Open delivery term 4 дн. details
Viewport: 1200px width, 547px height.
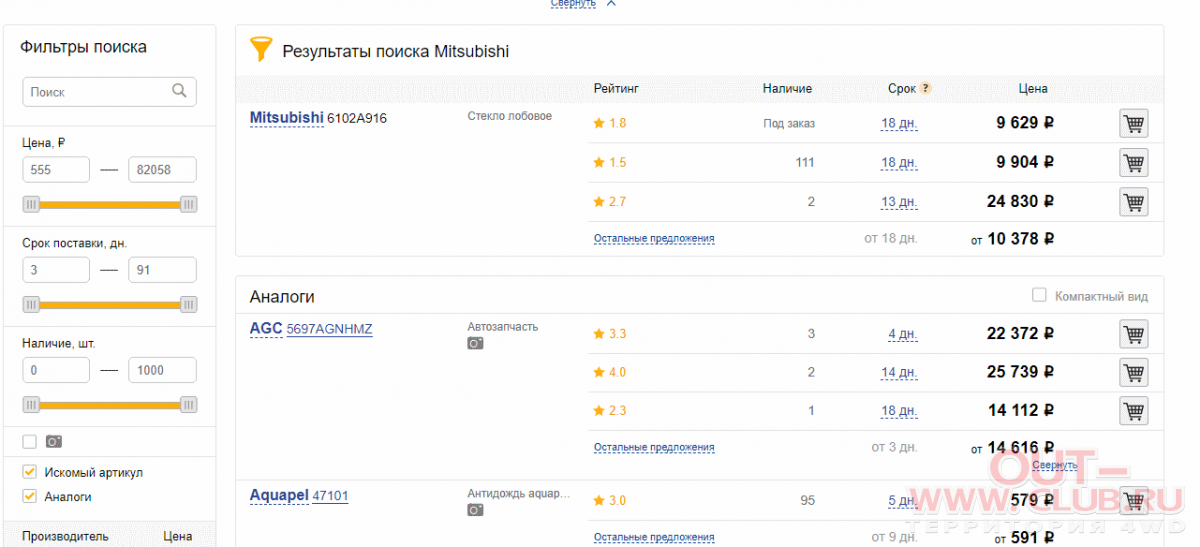coord(903,334)
